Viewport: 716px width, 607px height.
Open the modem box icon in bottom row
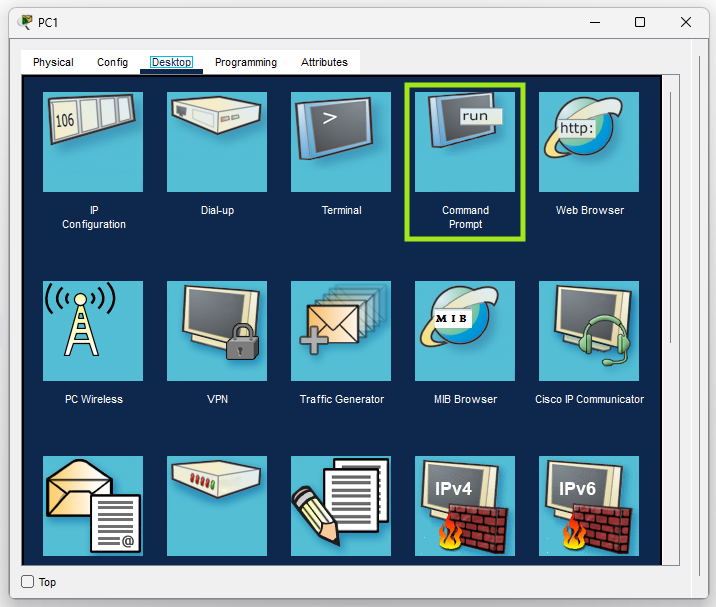pos(217,506)
